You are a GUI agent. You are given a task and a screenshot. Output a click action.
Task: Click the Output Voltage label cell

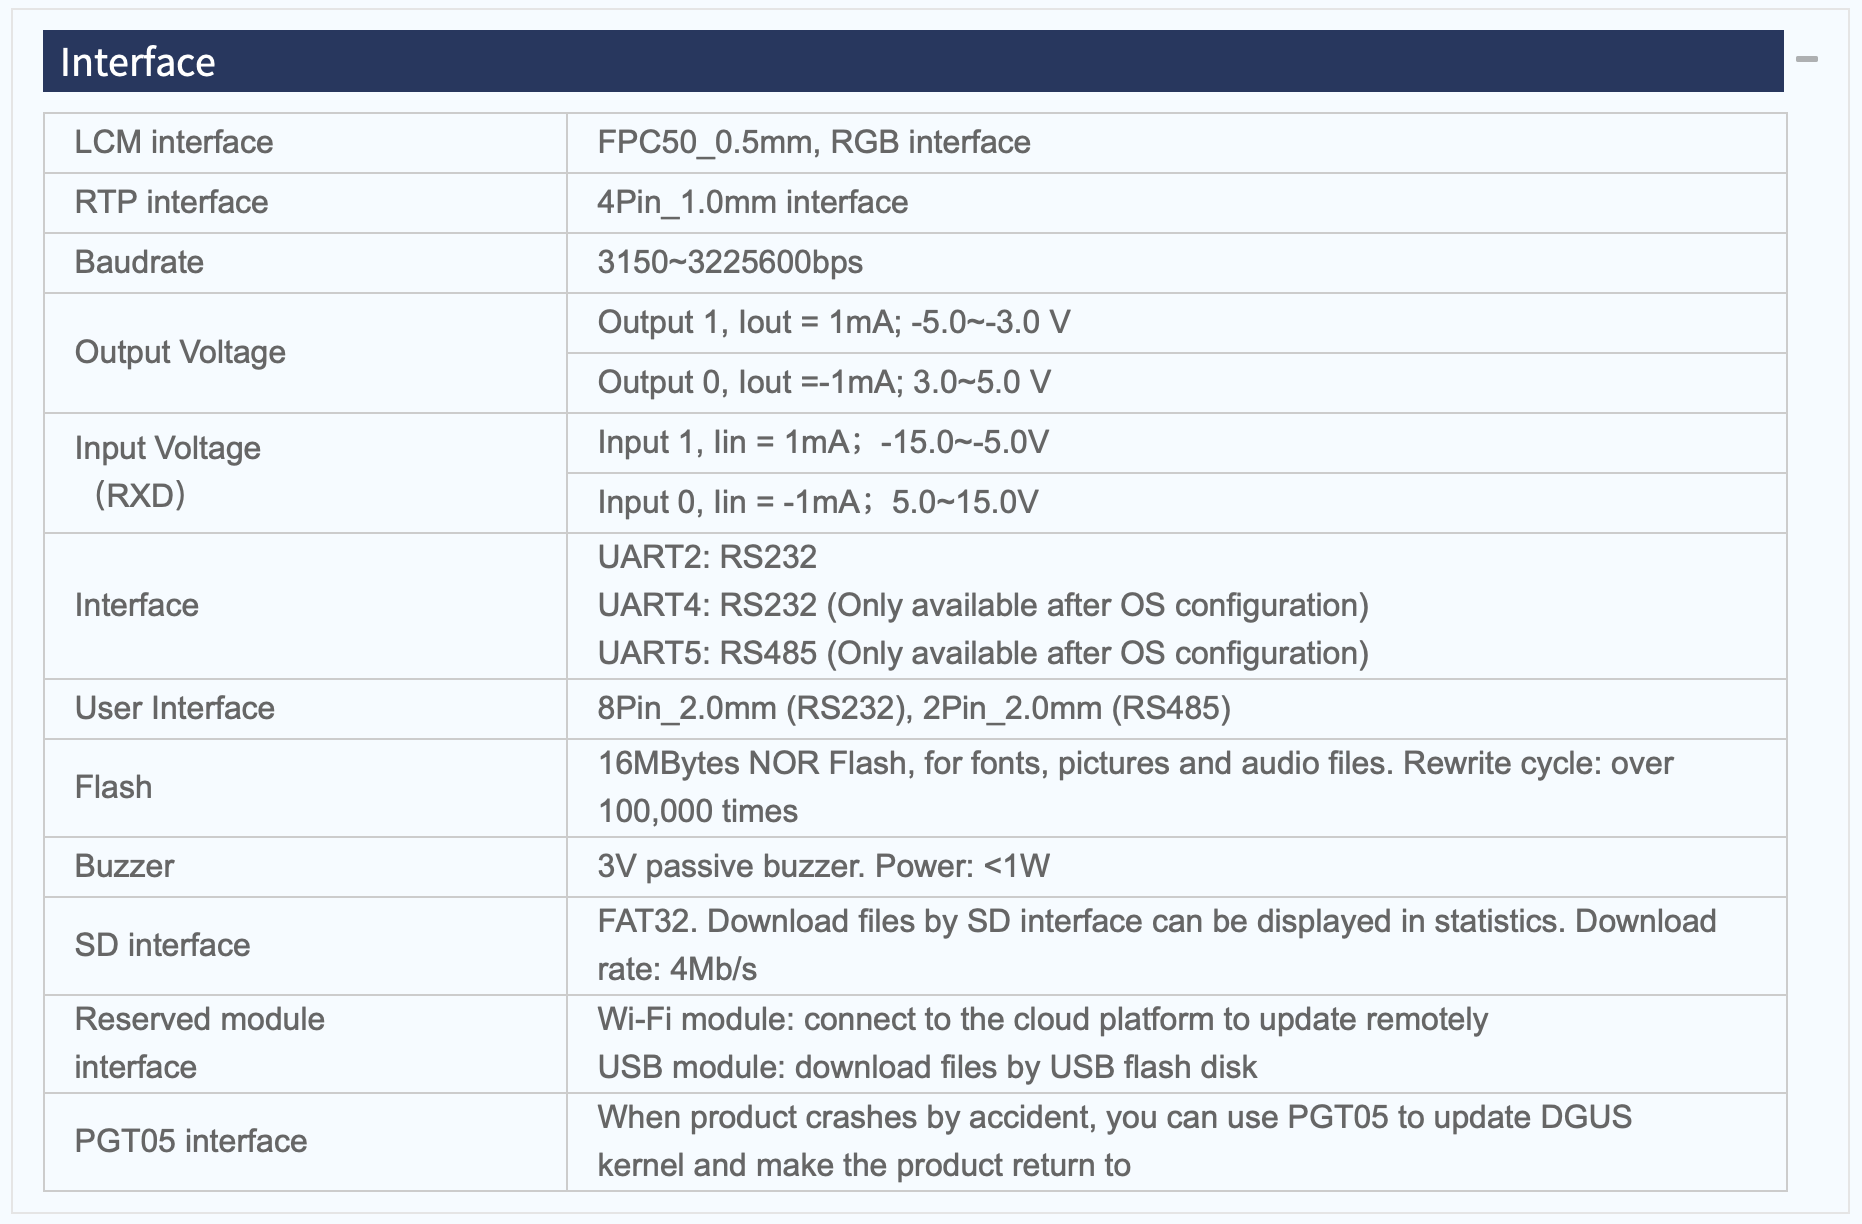point(305,353)
